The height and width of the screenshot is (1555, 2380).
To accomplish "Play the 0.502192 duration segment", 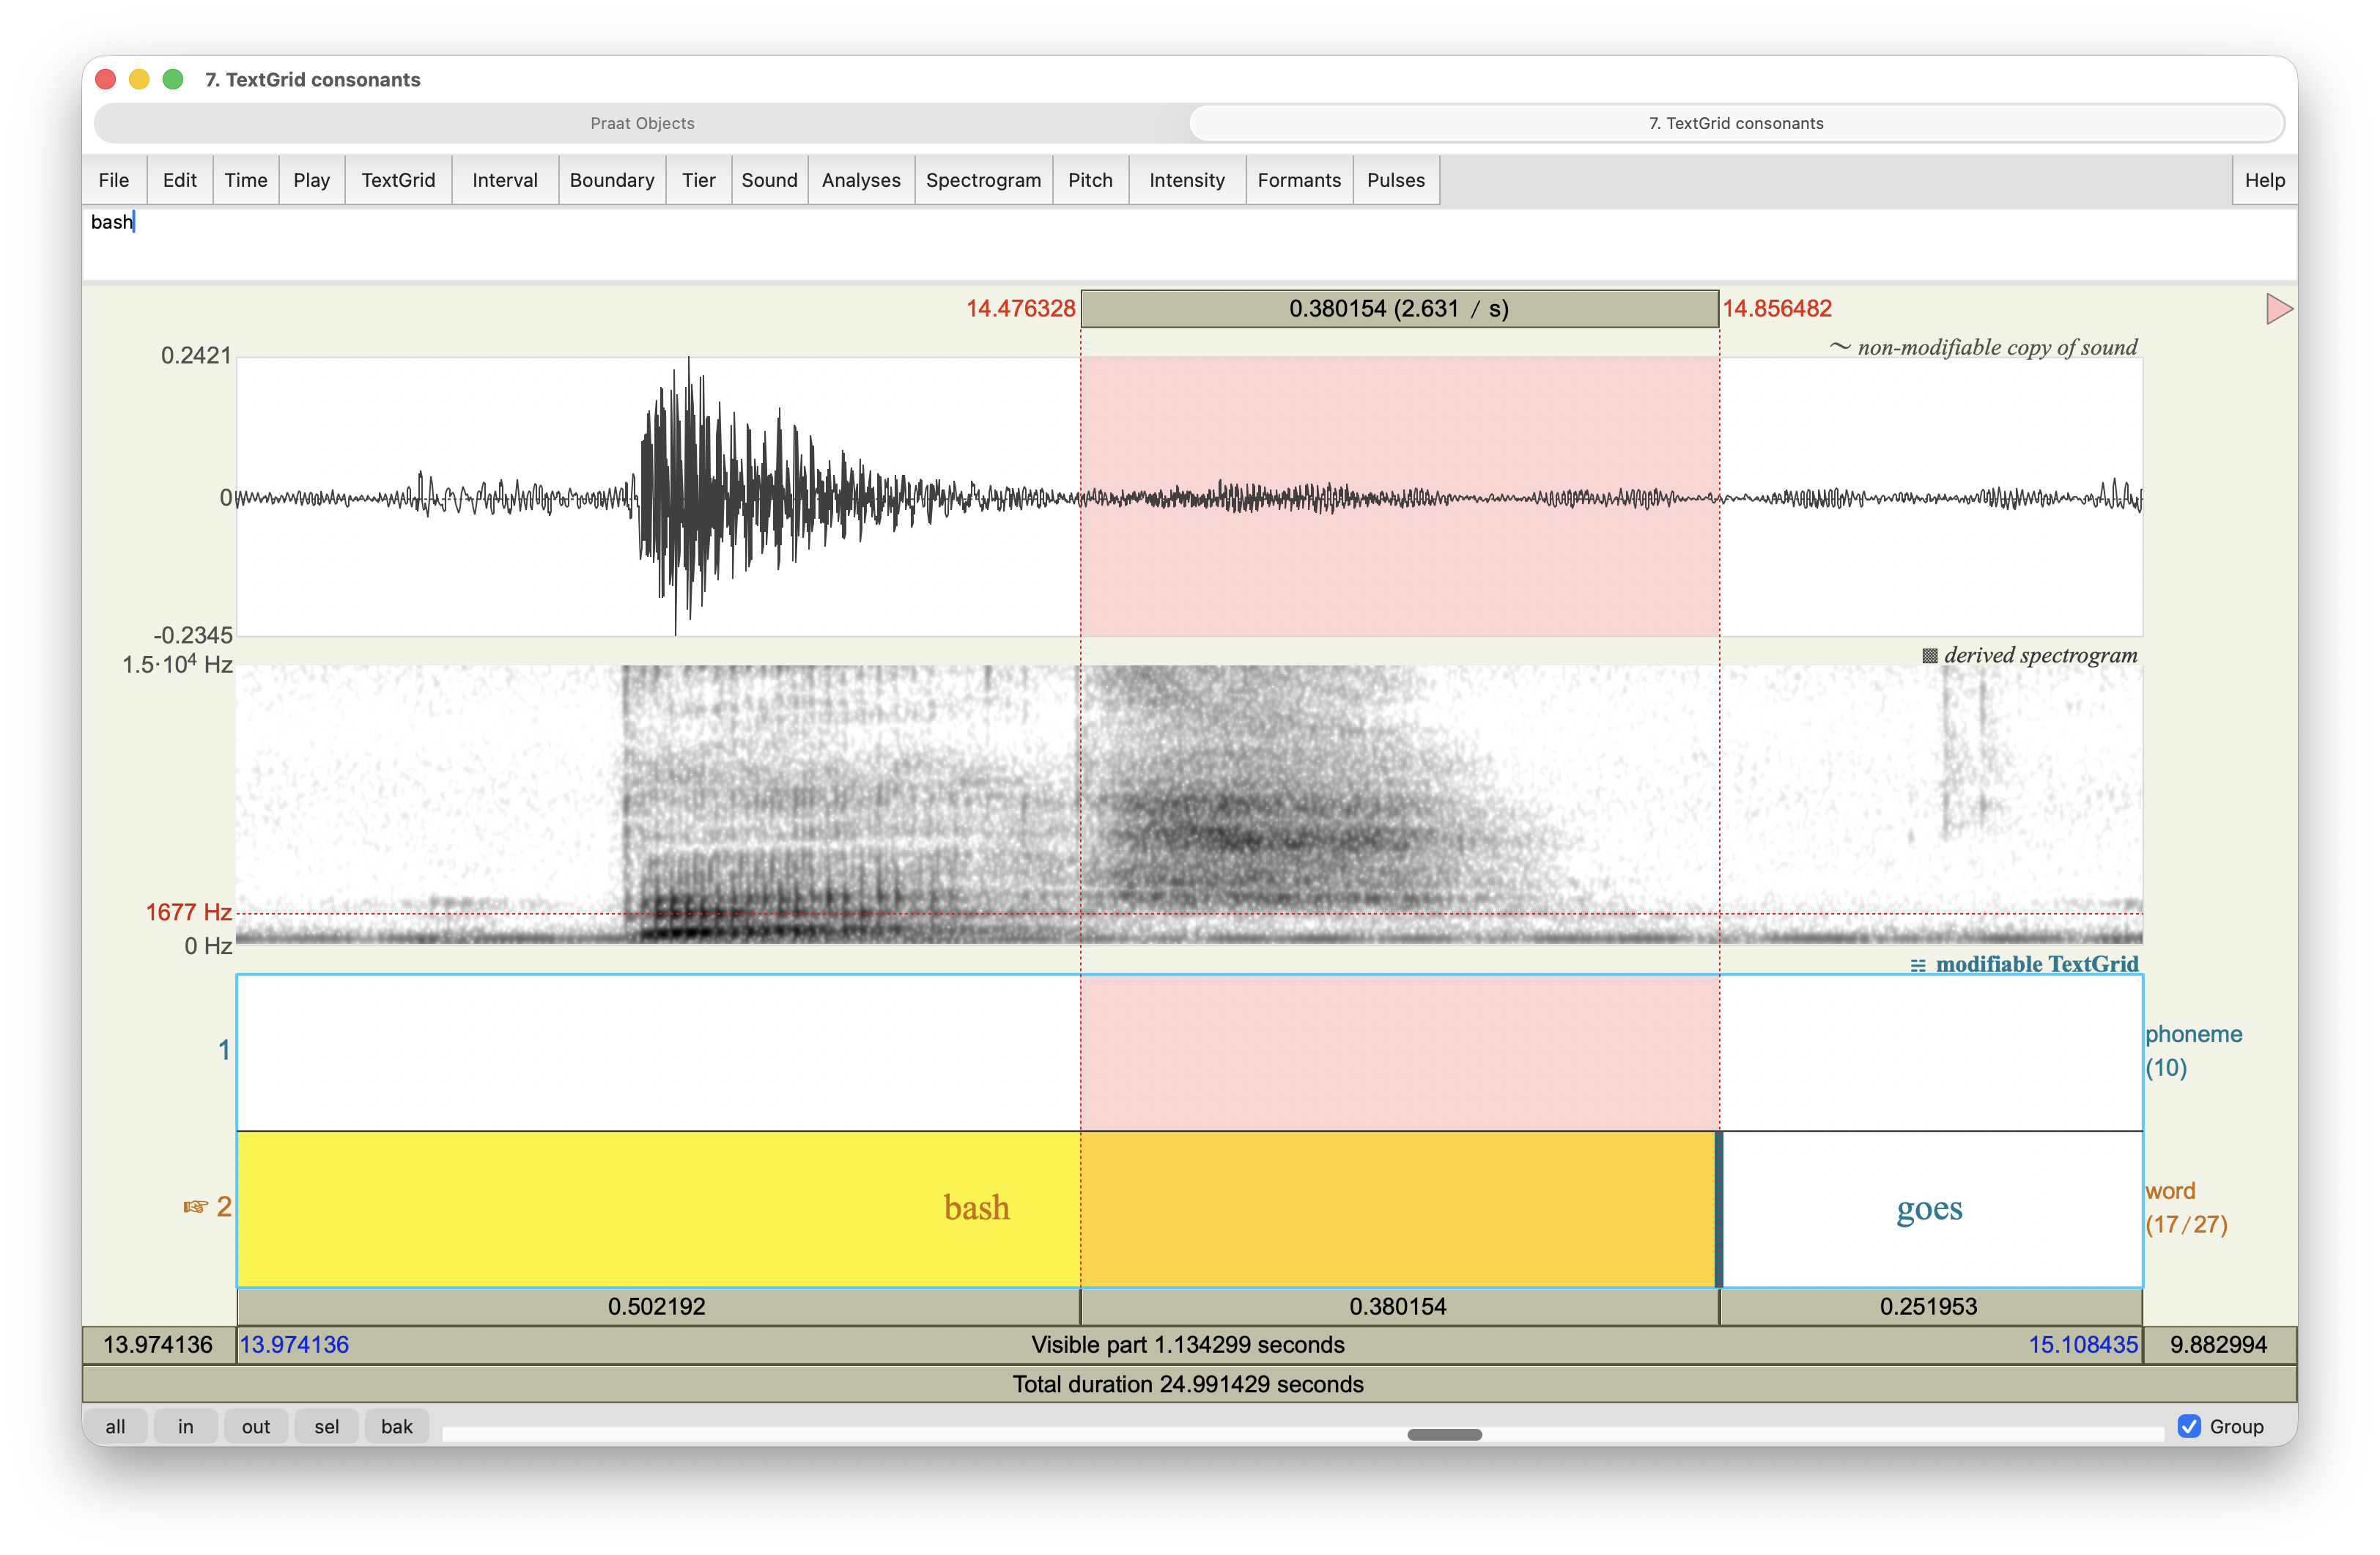I will [x=657, y=1306].
